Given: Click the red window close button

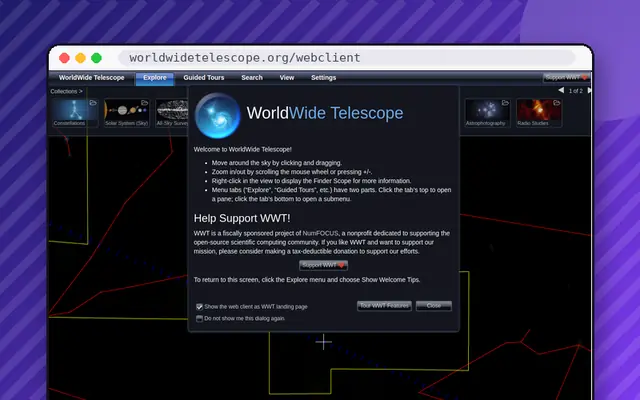Looking at the screenshot, I should 64,58.
